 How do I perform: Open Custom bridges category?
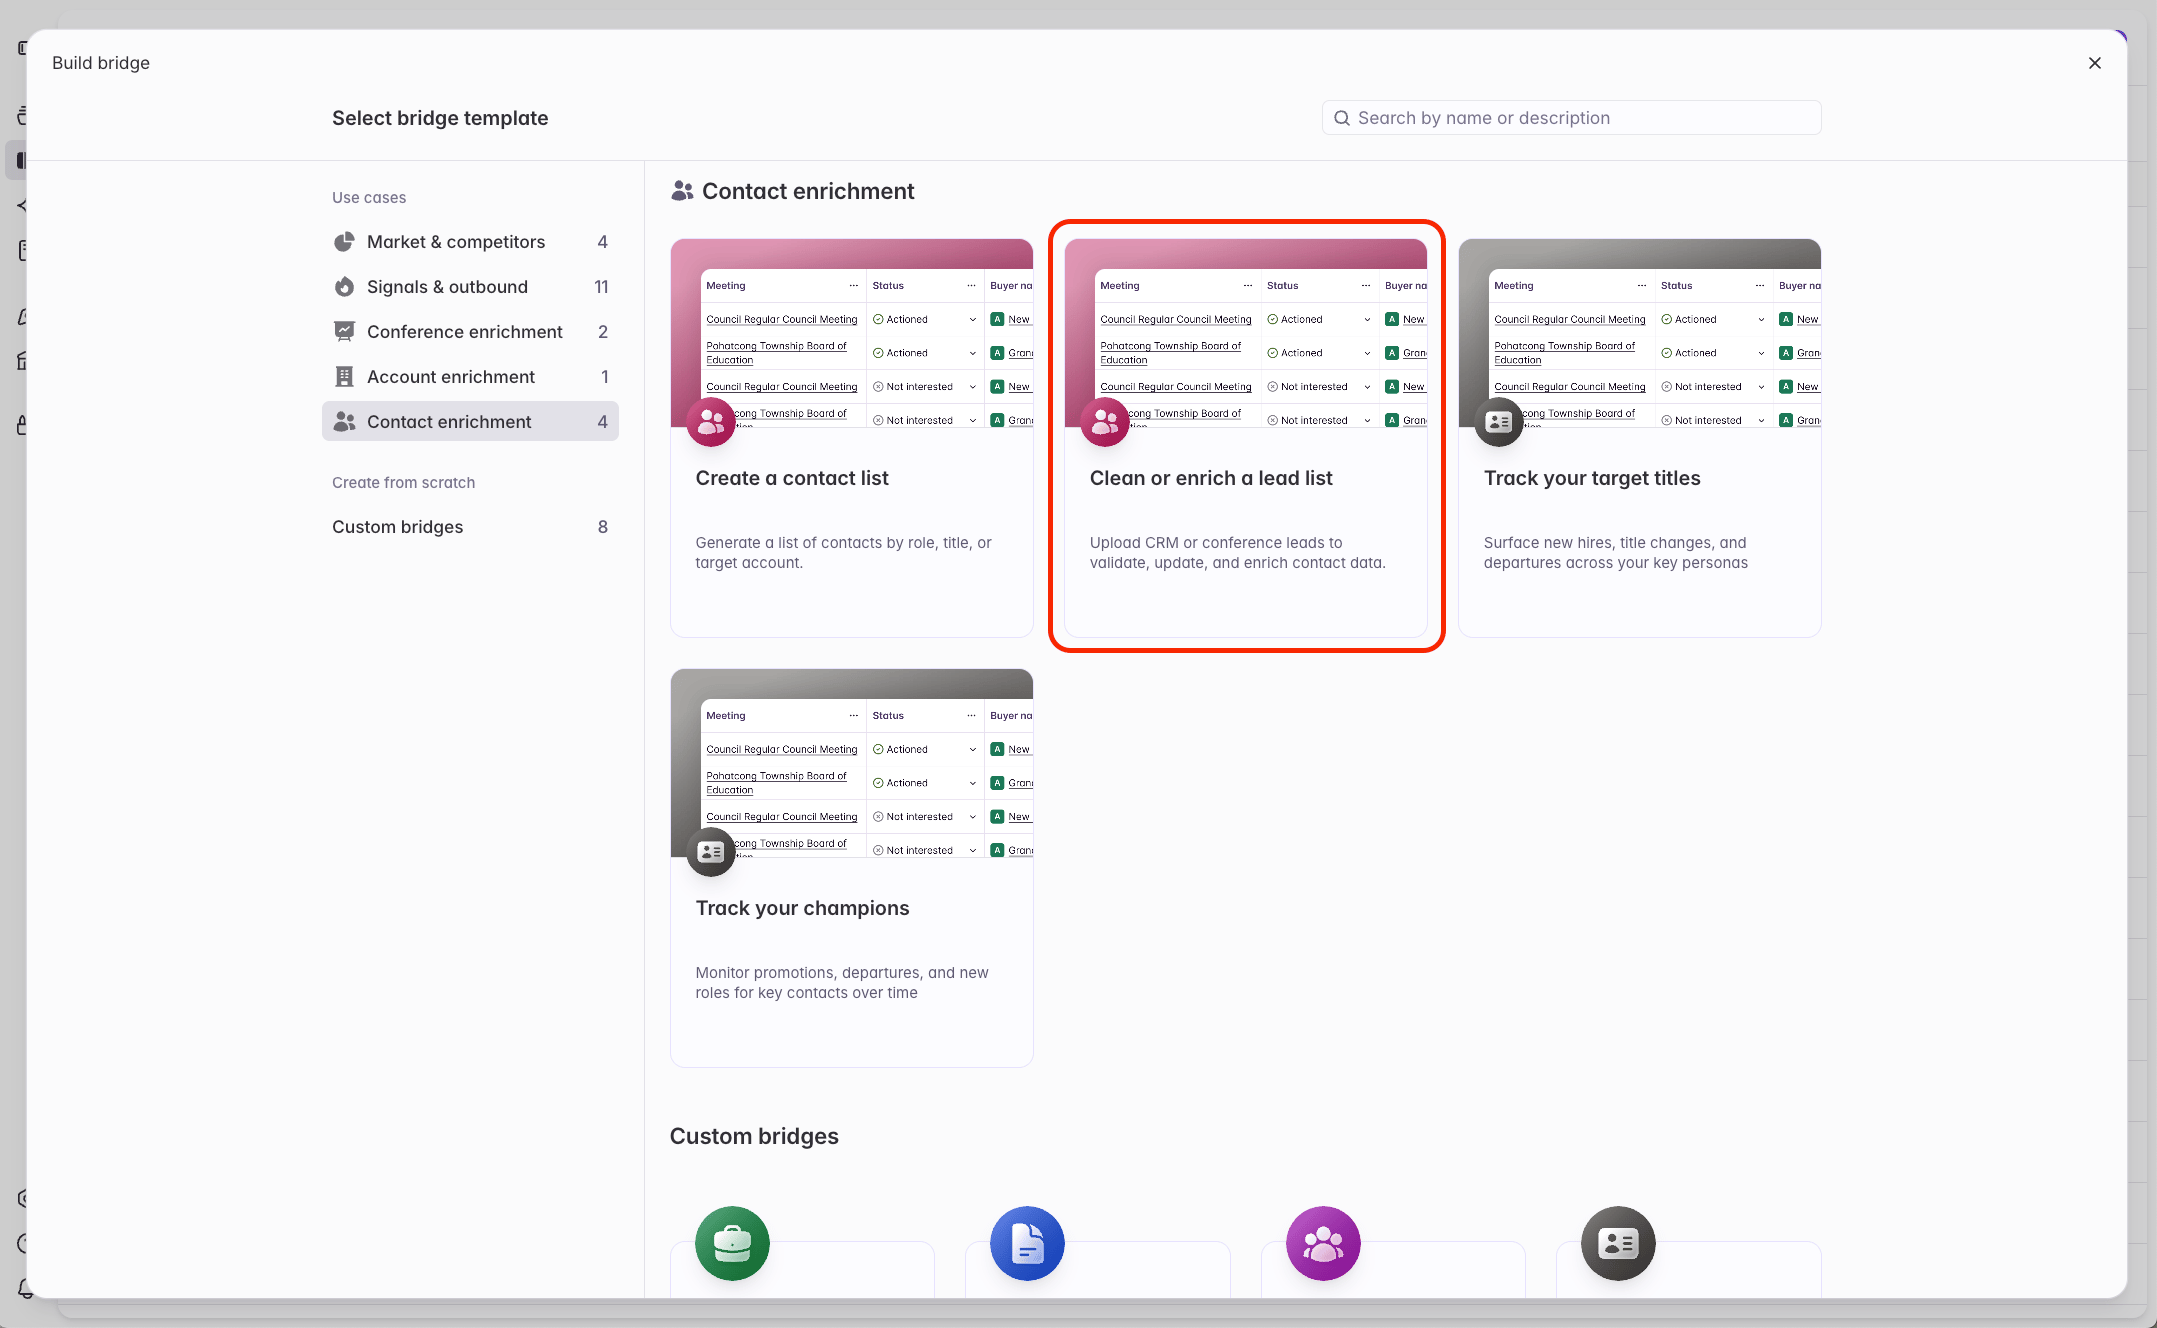(x=470, y=527)
